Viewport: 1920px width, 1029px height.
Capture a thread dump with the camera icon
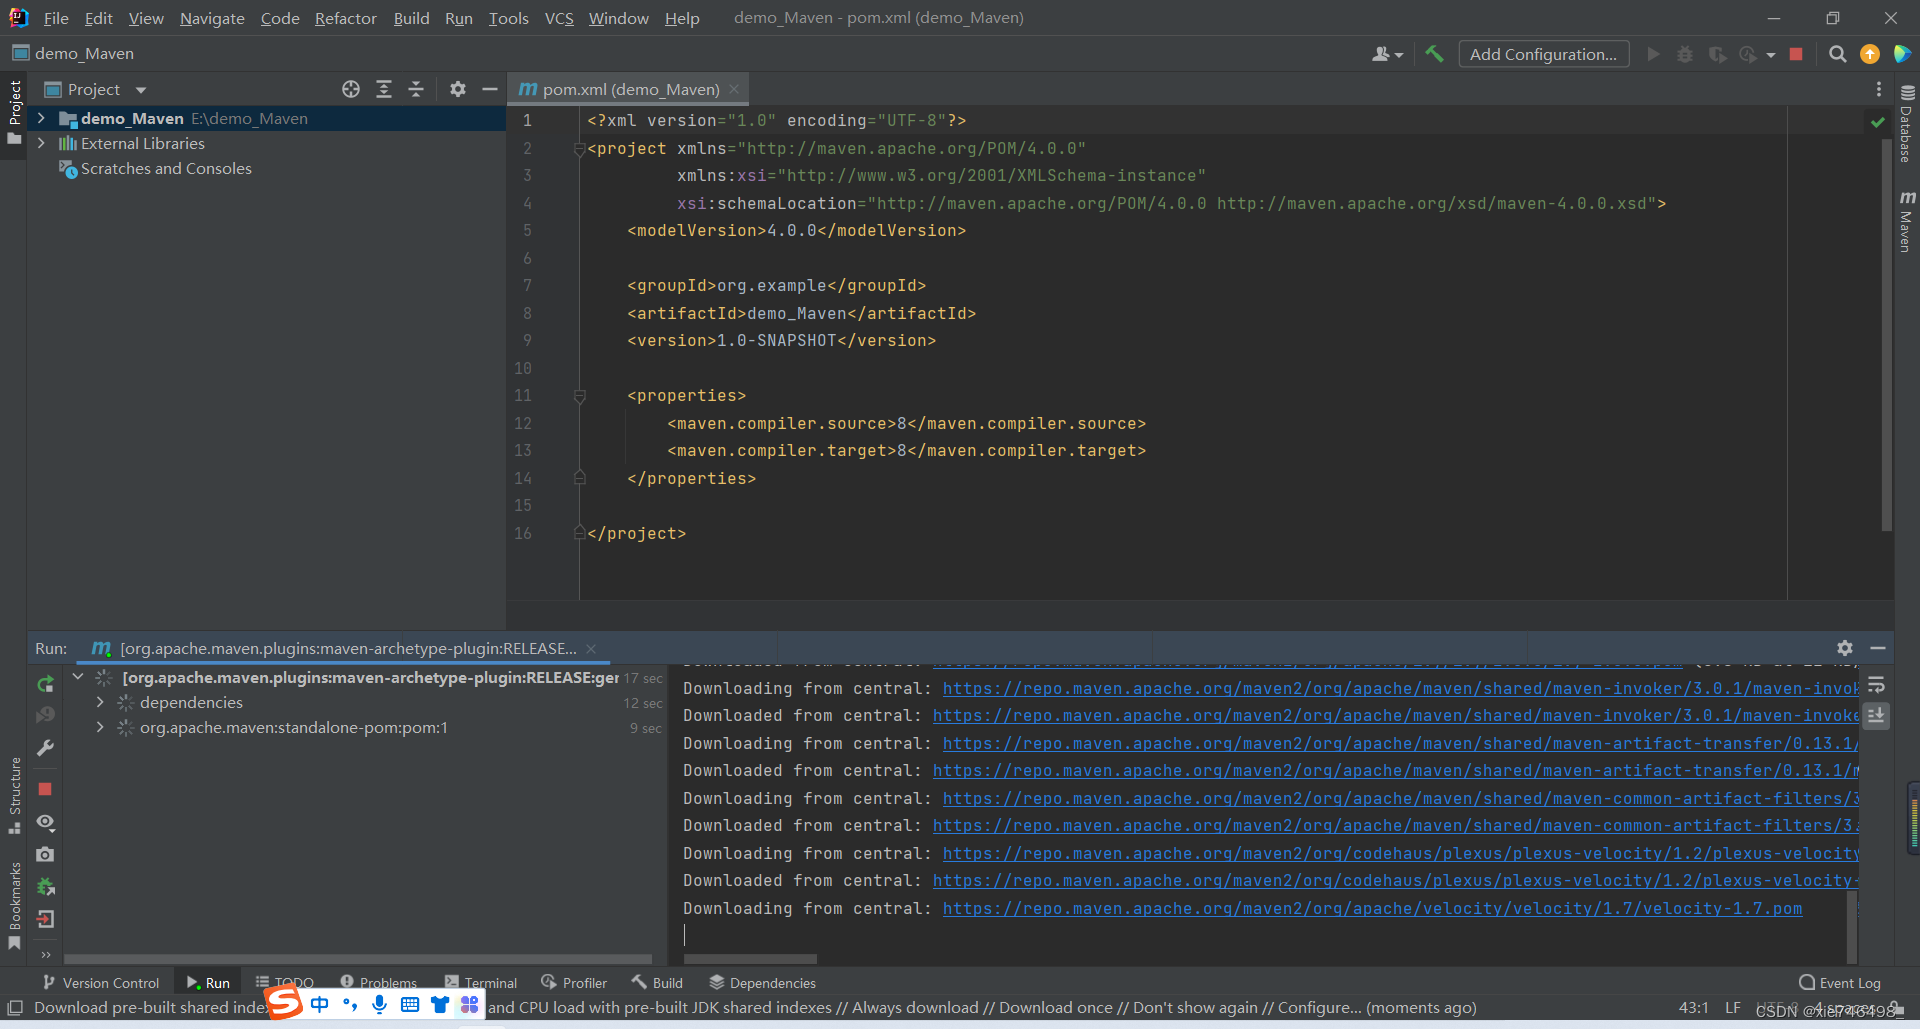(x=44, y=855)
